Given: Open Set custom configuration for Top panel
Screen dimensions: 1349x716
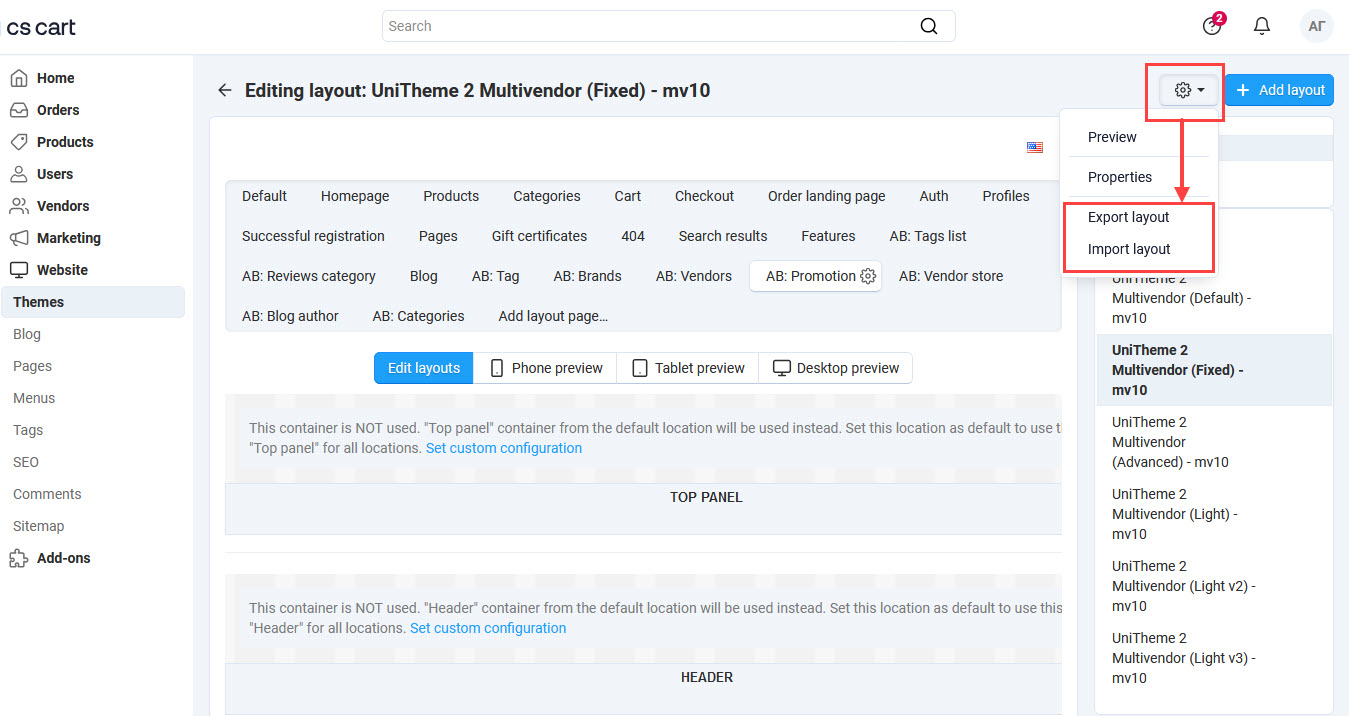Looking at the screenshot, I should [503, 447].
